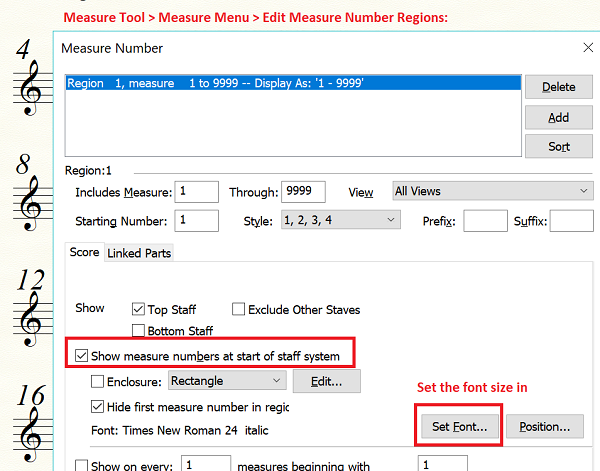Select the Score tab
This screenshot has height=471, width=600.
click(x=84, y=252)
